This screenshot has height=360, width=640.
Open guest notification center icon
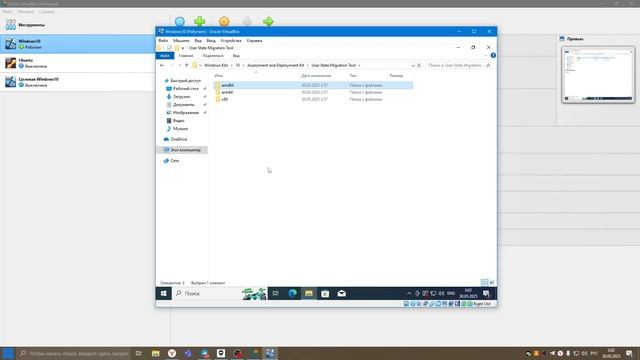coord(486,293)
